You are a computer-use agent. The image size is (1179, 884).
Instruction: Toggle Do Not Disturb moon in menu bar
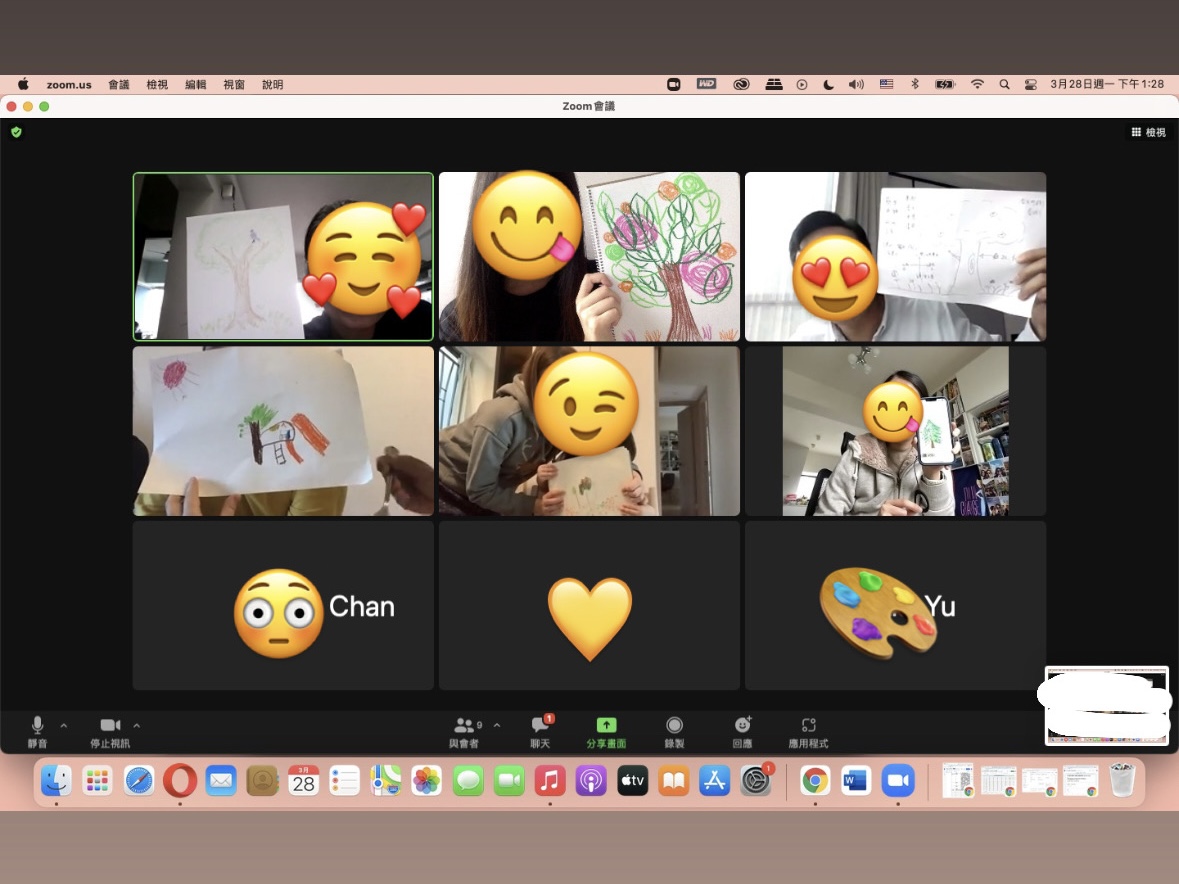click(x=828, y=85)
